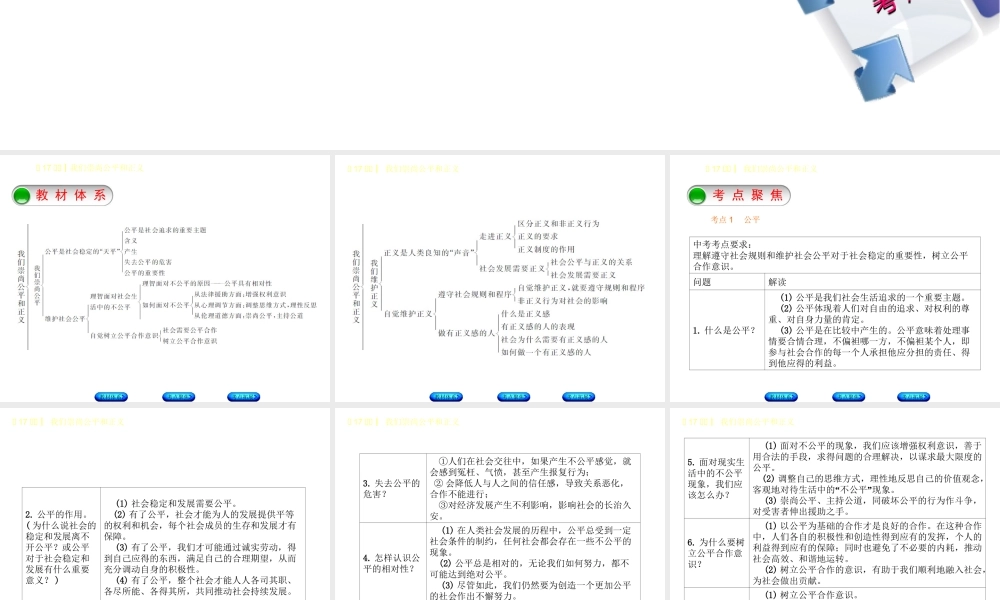
Task: Click mind-map node 正义是人类良知的"声音"
Action: coord(429,253)
